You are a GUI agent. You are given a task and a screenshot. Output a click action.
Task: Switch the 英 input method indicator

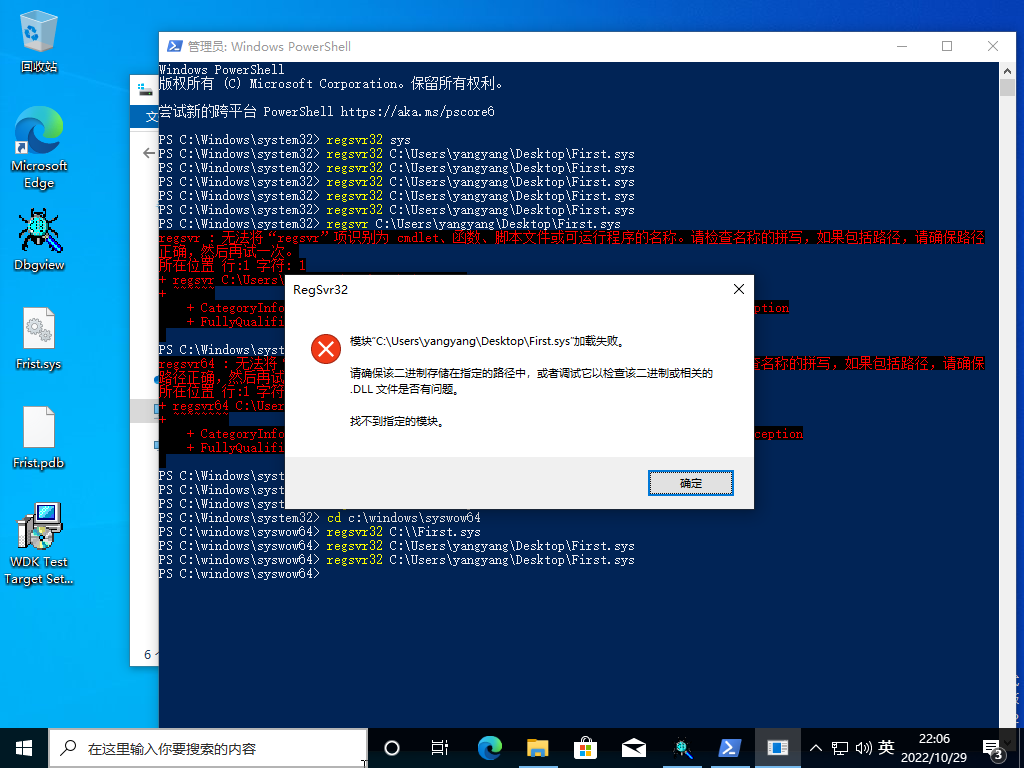point(886,747)
